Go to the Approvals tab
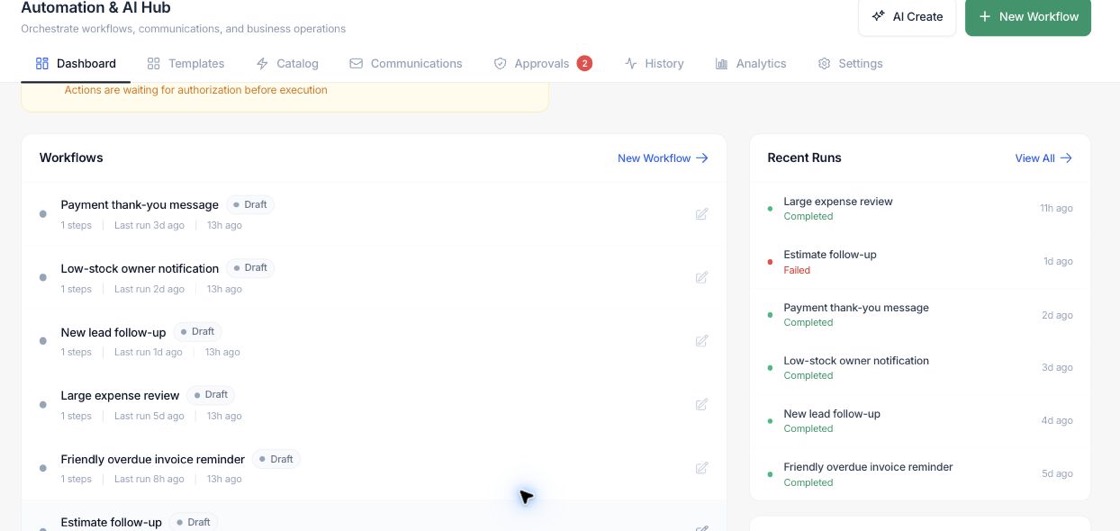1120x531 pixels. (543, 64)
